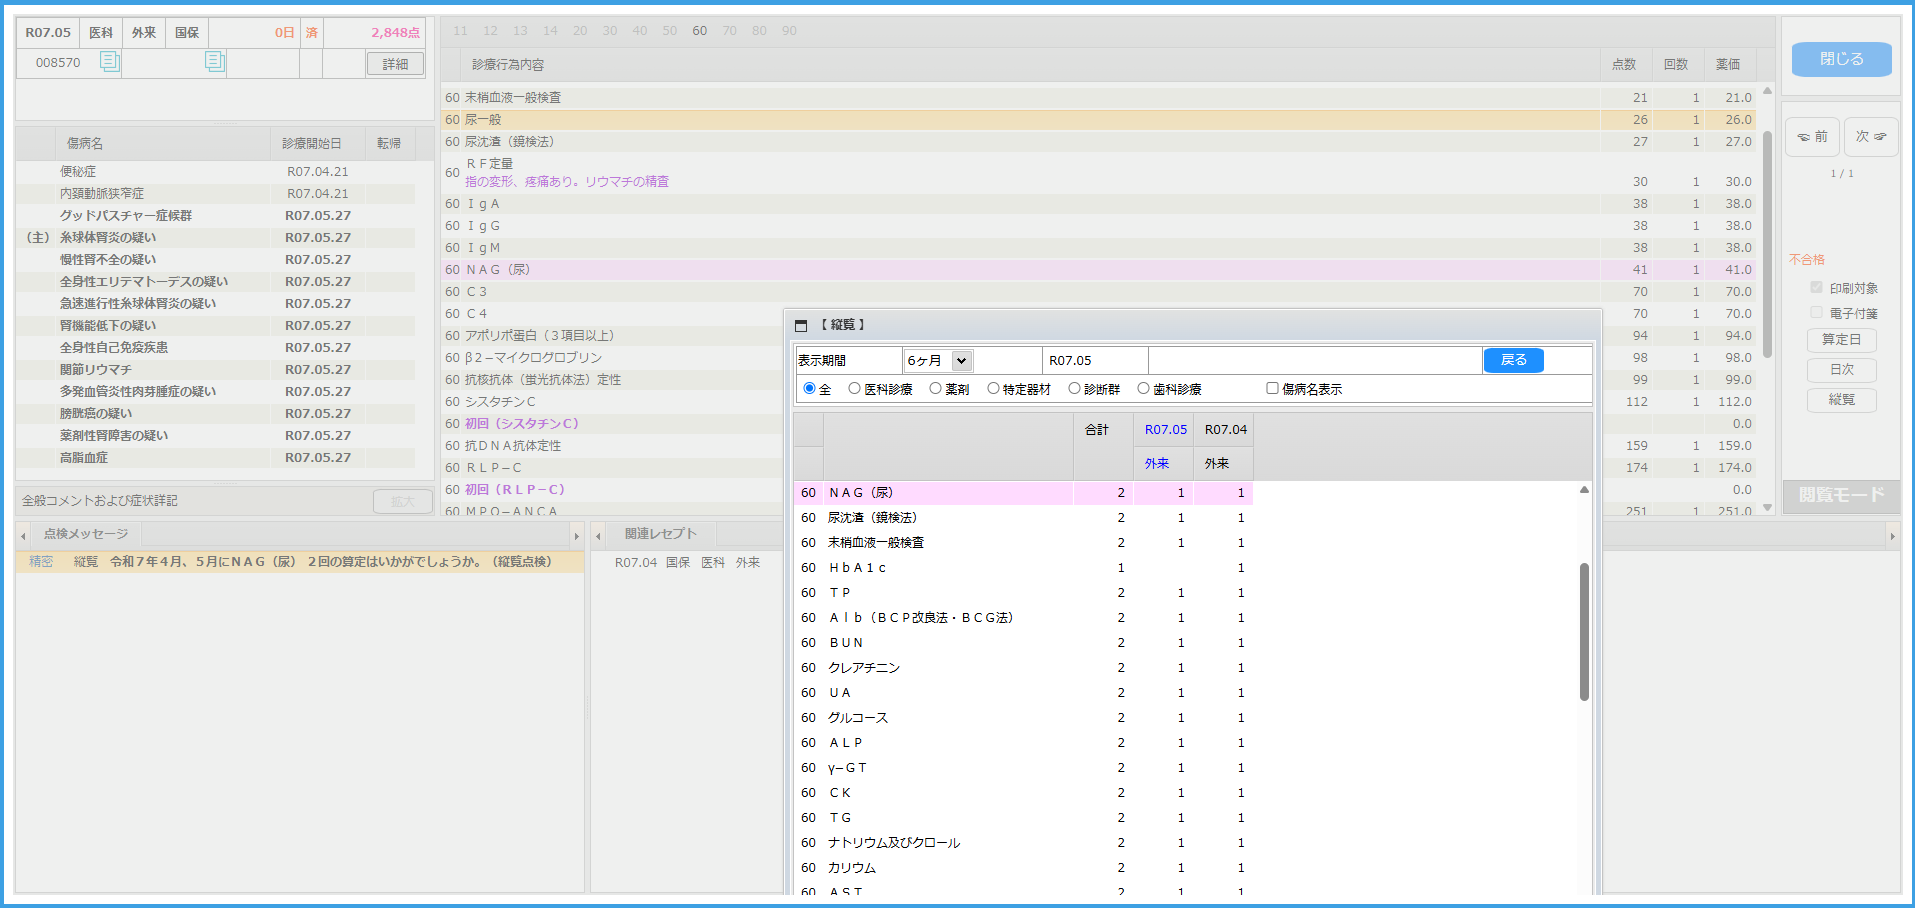1915x908 pixels.
Task: Select the 便秘症 diagnosis row
Action: click(215, 172)
